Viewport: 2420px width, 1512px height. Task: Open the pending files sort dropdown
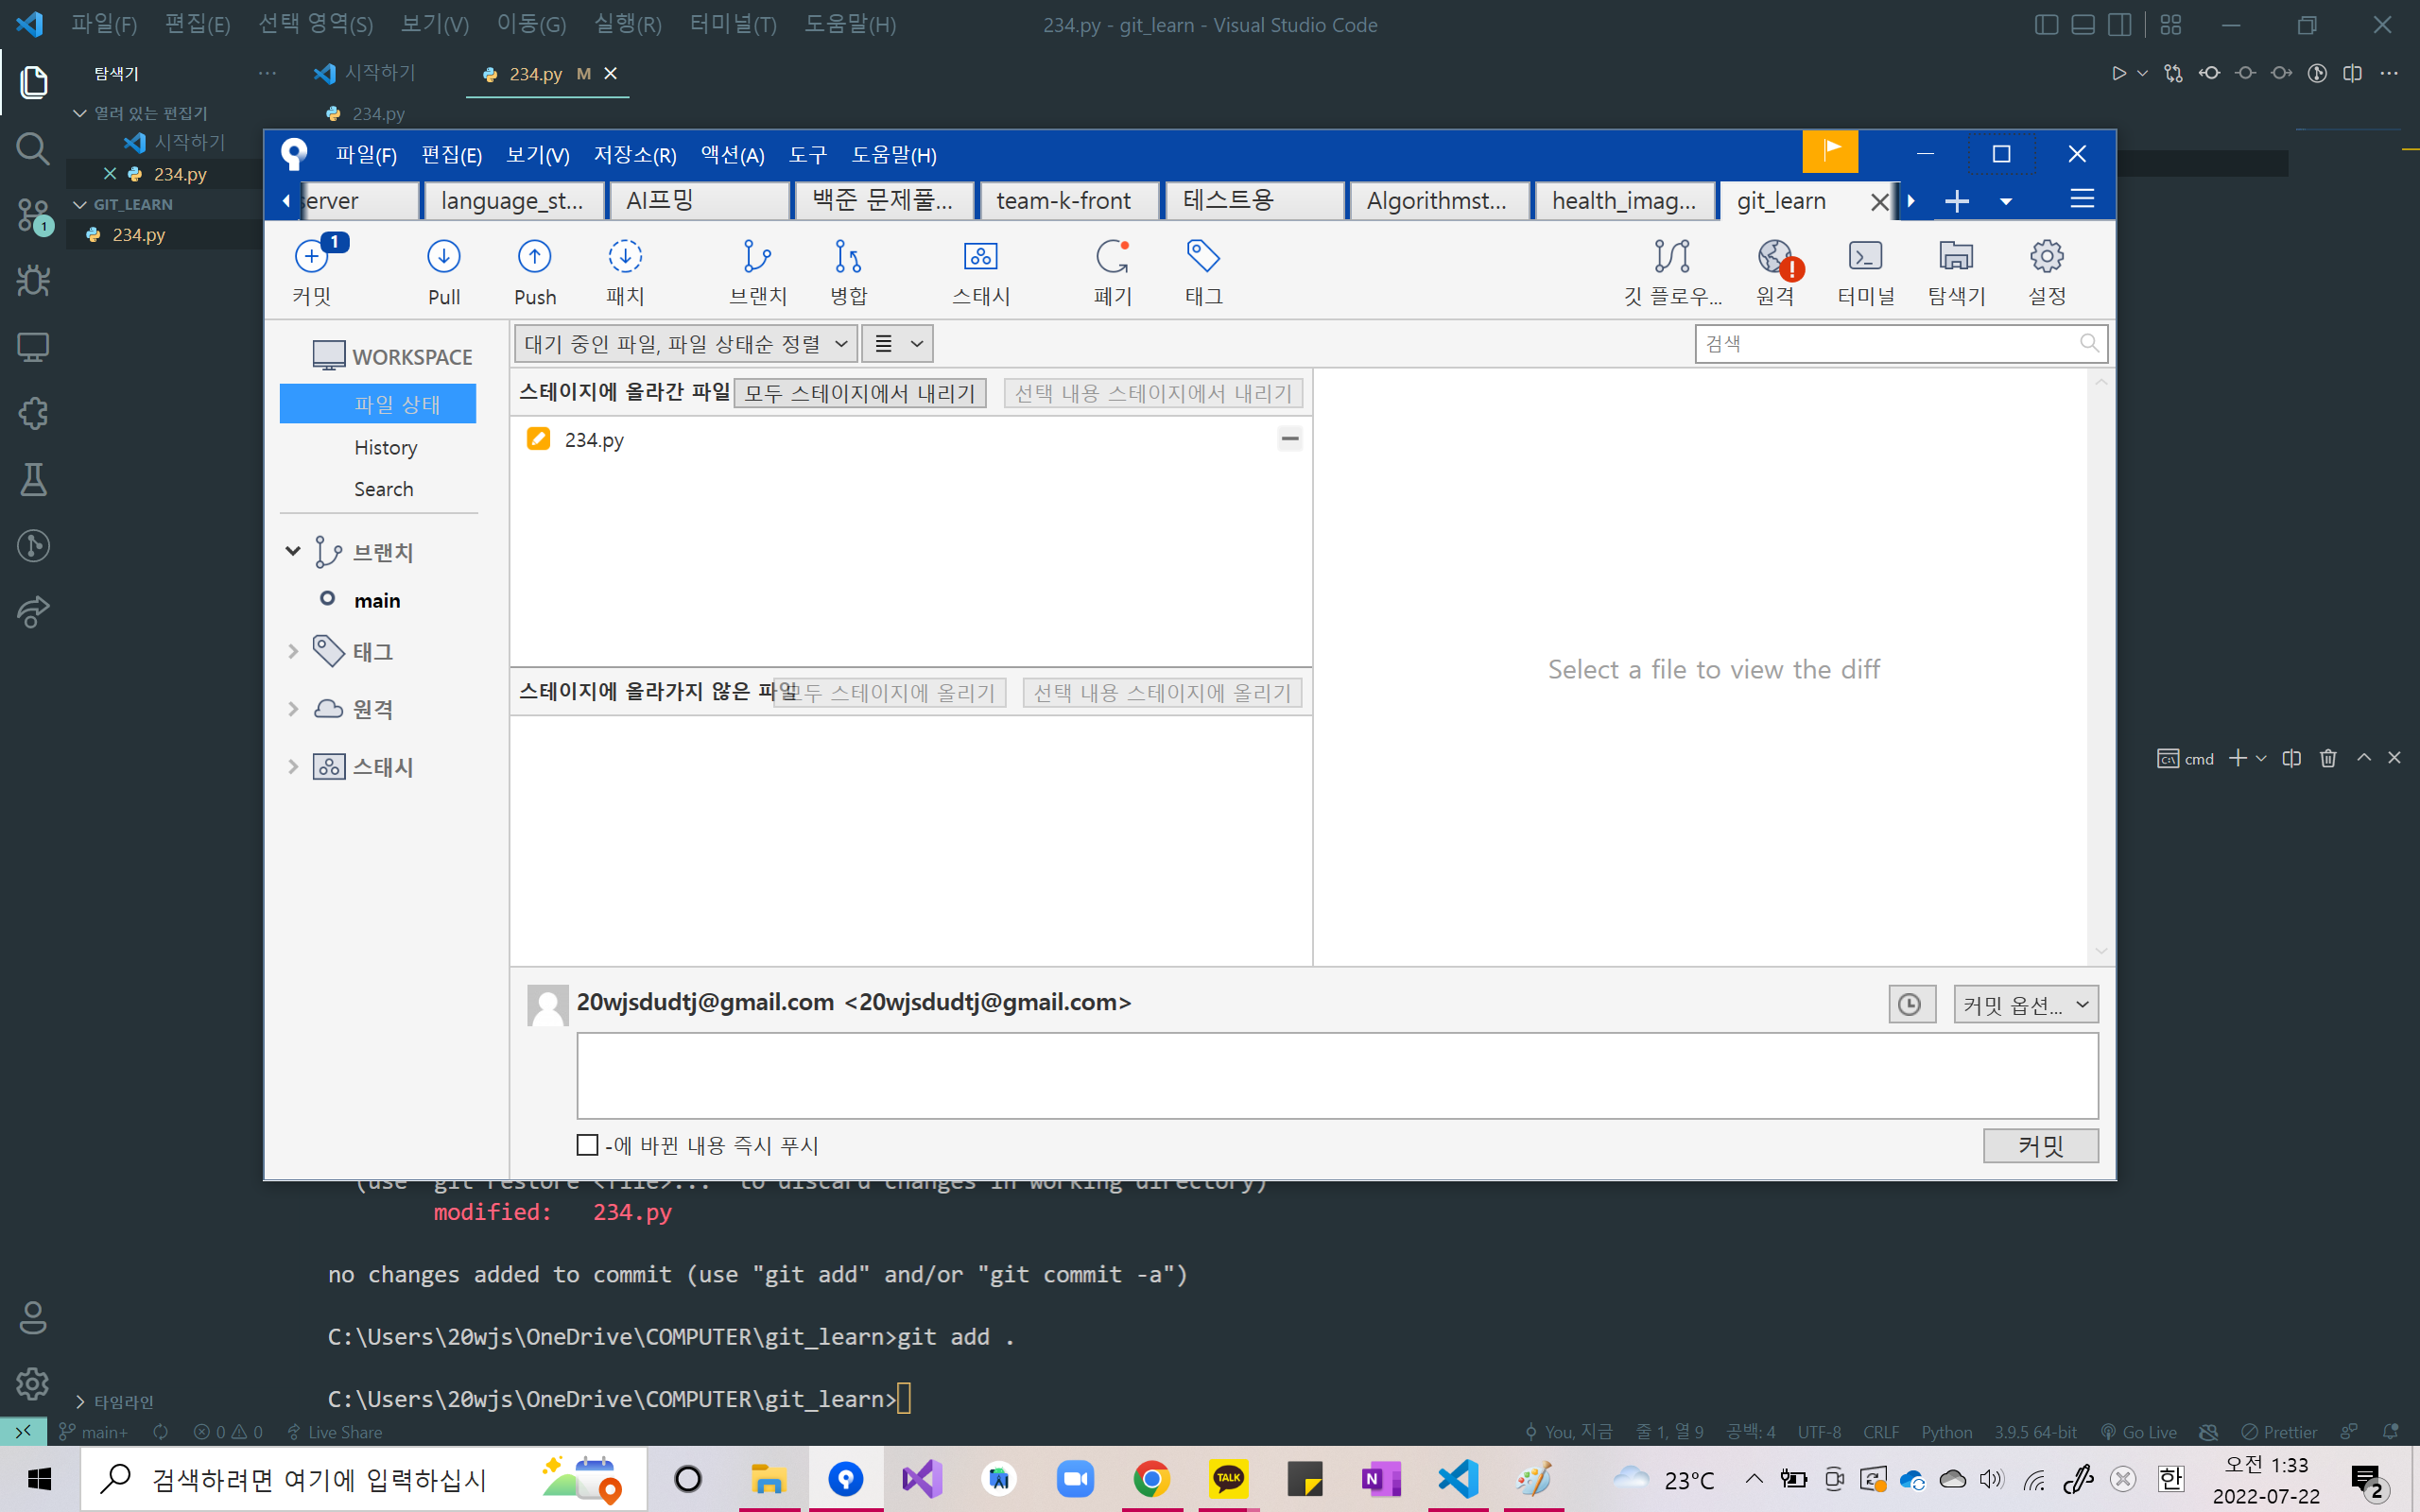tap(686, 344)
